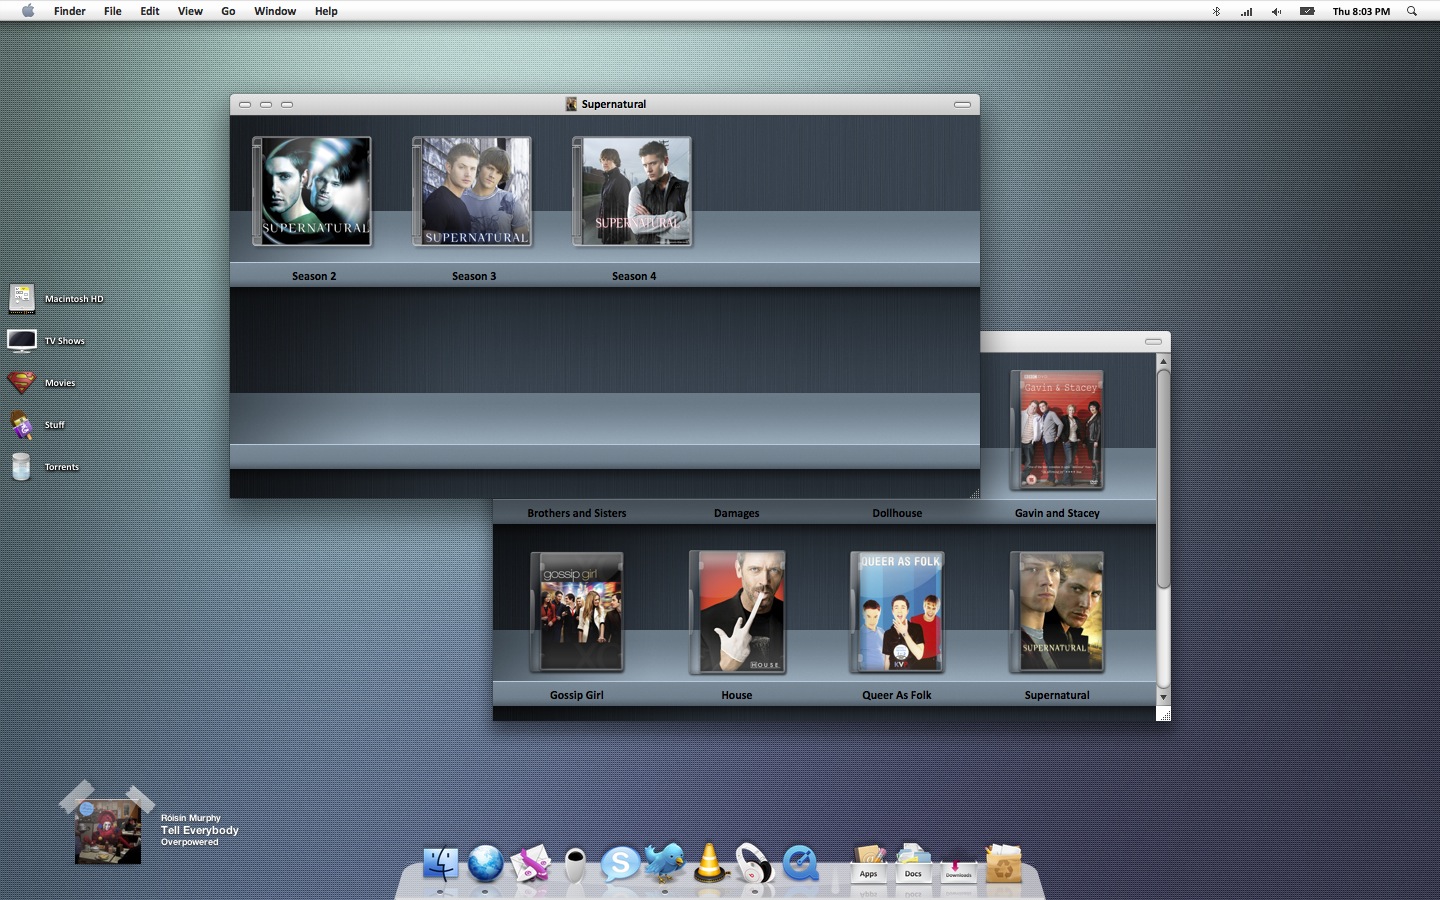Click the battery status icon
The width and height of the screenshot is (1440, 900).
pos(1307,11)
